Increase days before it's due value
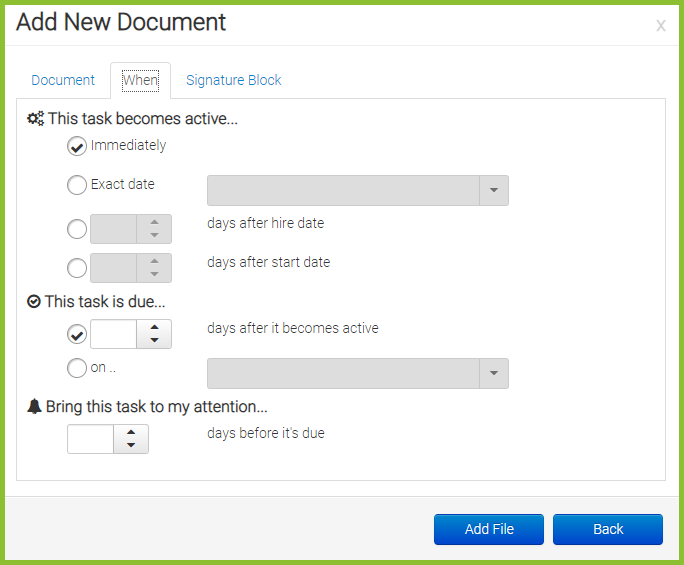 click(131, 432)
